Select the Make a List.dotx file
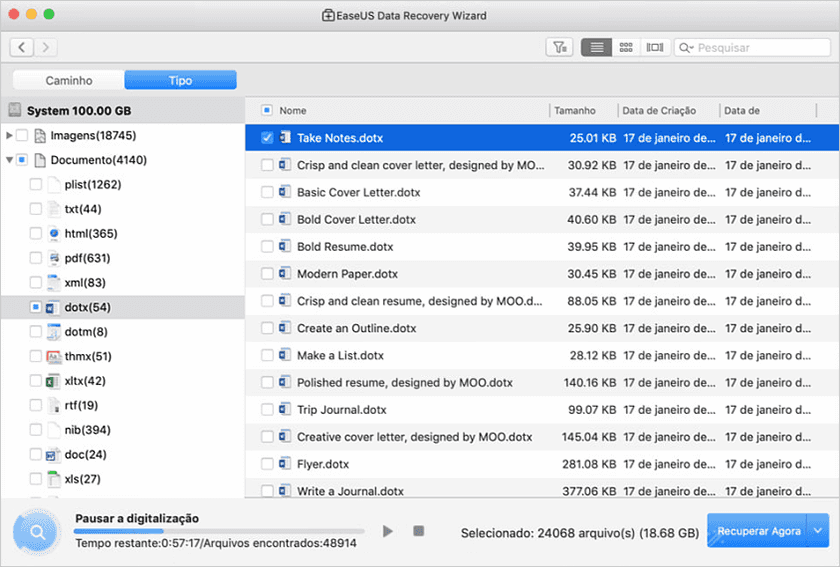Image resolution: width=840 pixels, height=567 pixels. pos(542,355)
